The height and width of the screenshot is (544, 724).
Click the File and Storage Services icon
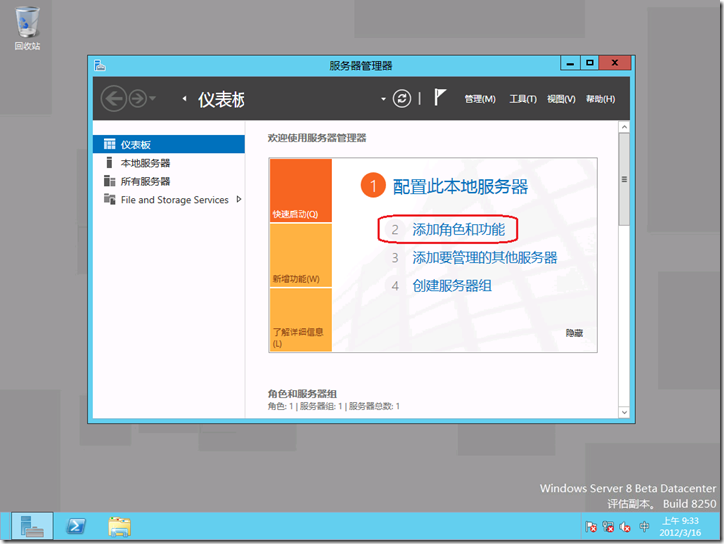109,199
